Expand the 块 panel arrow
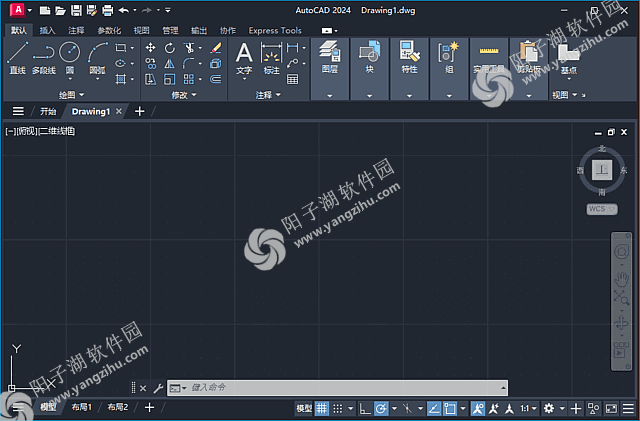The image size is (640, 421). click(369, 96)
